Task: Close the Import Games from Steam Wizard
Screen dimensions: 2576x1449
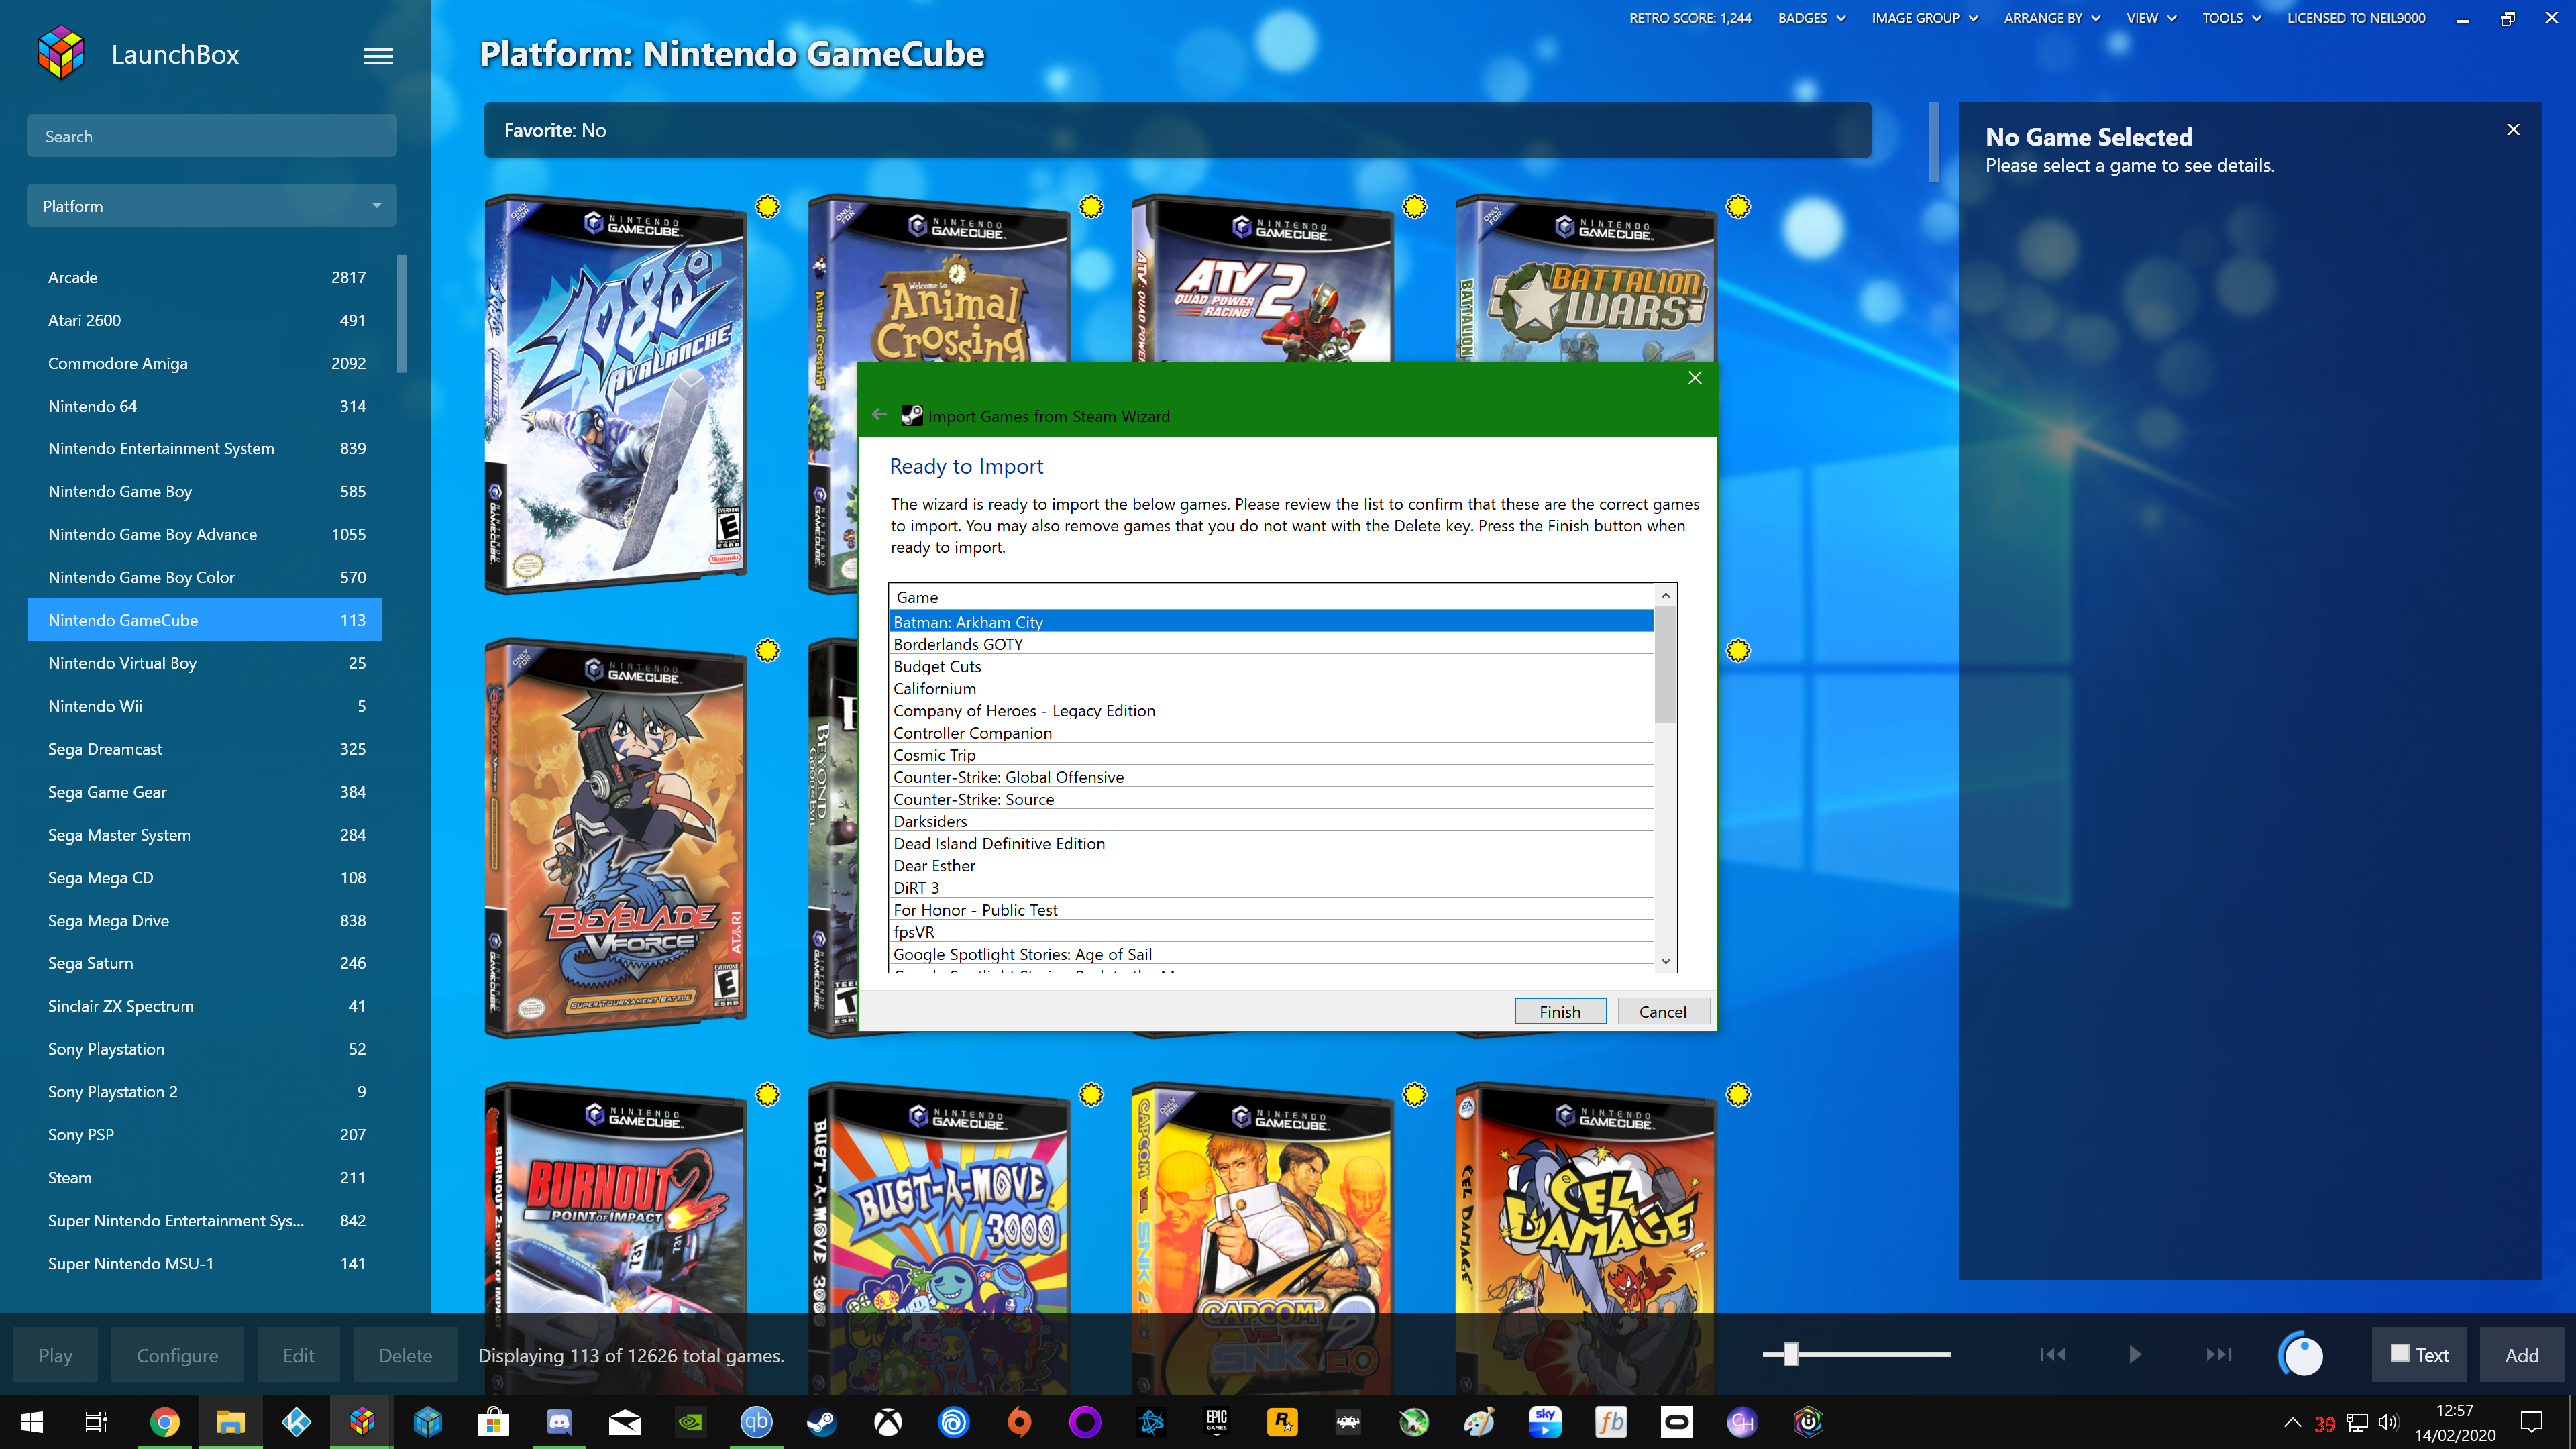Action: coord(1694,378)
